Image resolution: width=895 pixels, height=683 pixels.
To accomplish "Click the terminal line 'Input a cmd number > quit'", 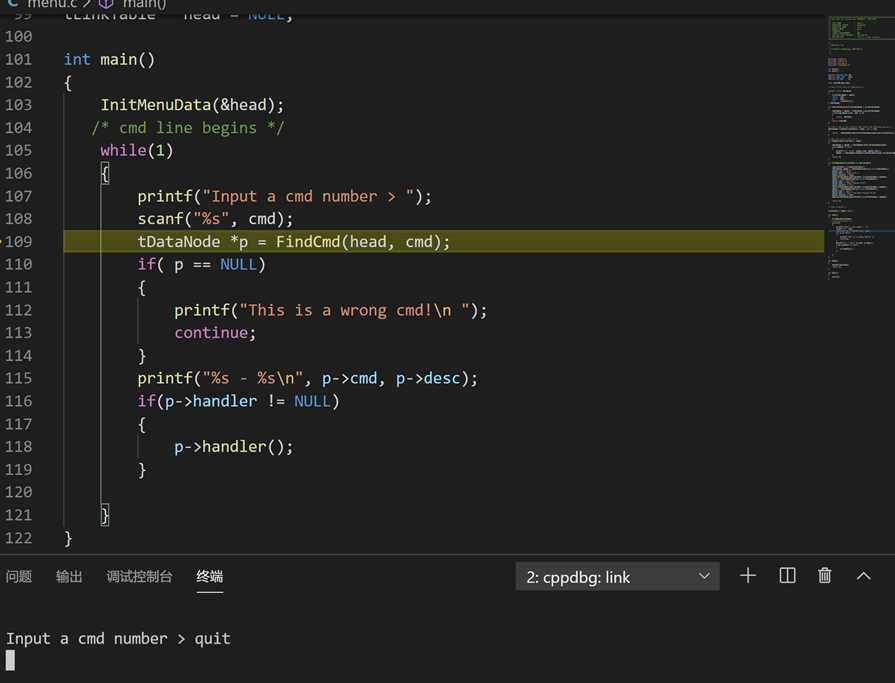I will pos(118,638).
